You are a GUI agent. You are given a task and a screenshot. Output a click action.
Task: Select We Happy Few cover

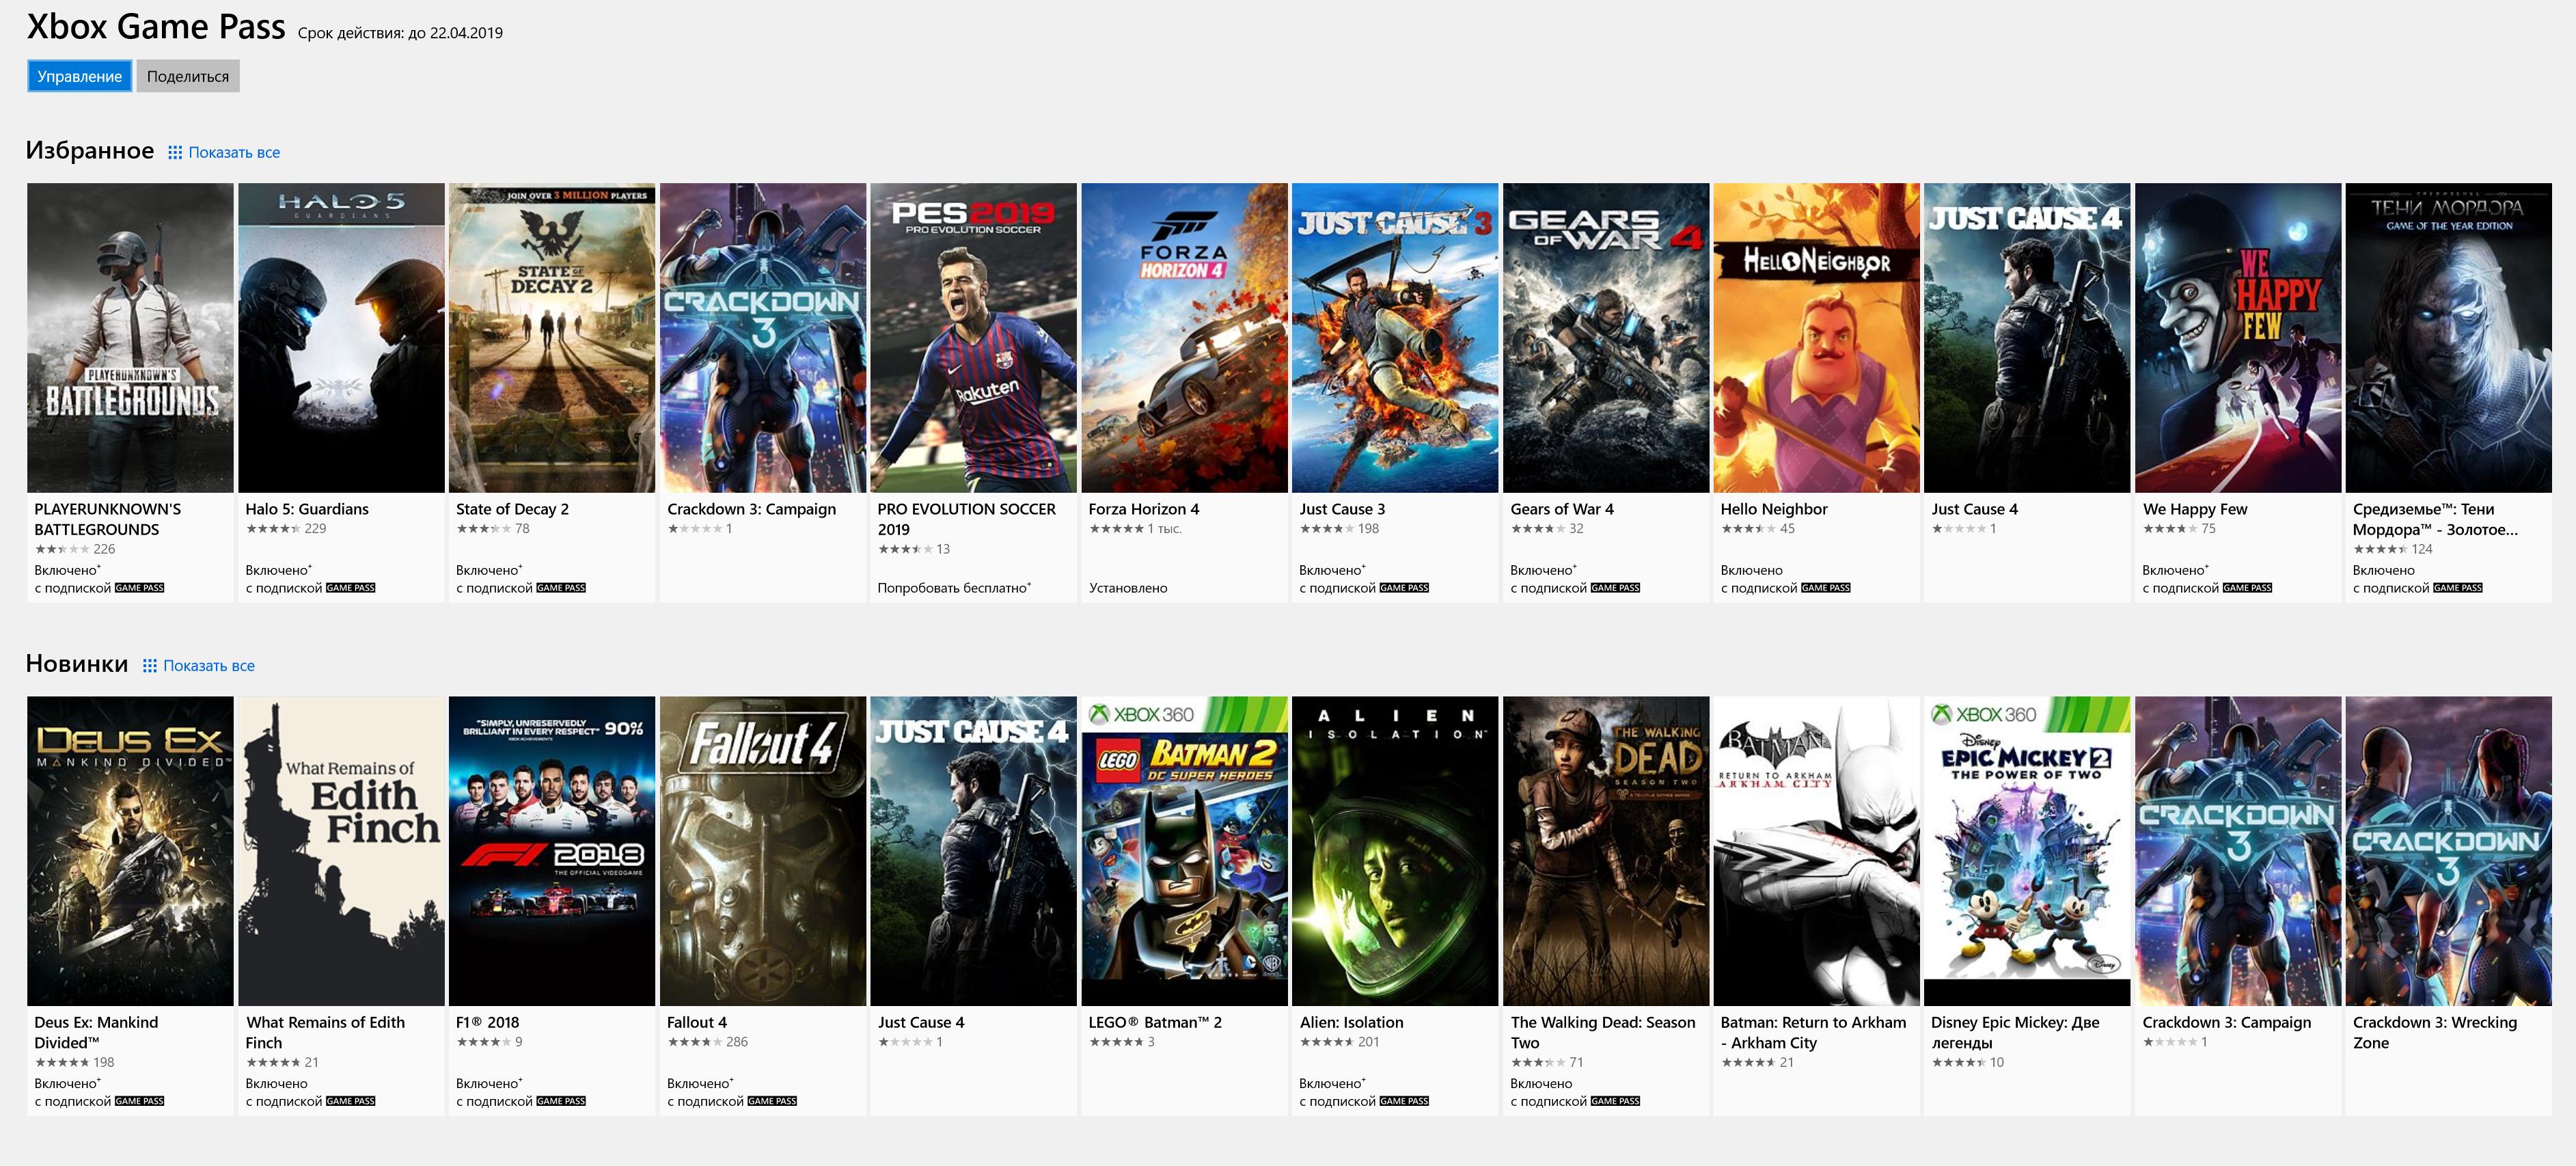pos(2238,337)
